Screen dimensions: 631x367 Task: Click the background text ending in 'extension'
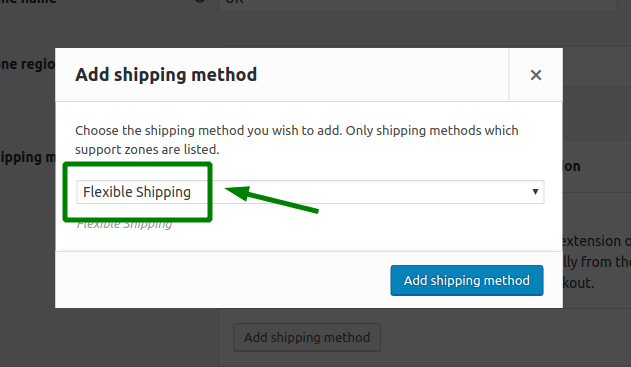596,241
